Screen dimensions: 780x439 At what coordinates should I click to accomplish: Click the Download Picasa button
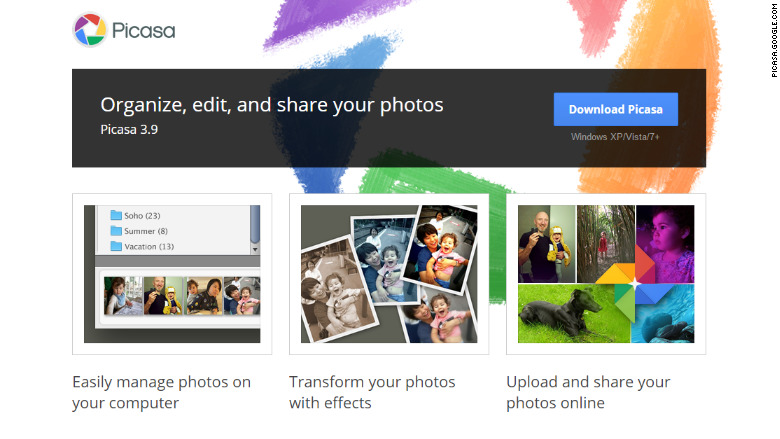click(615, 109)
